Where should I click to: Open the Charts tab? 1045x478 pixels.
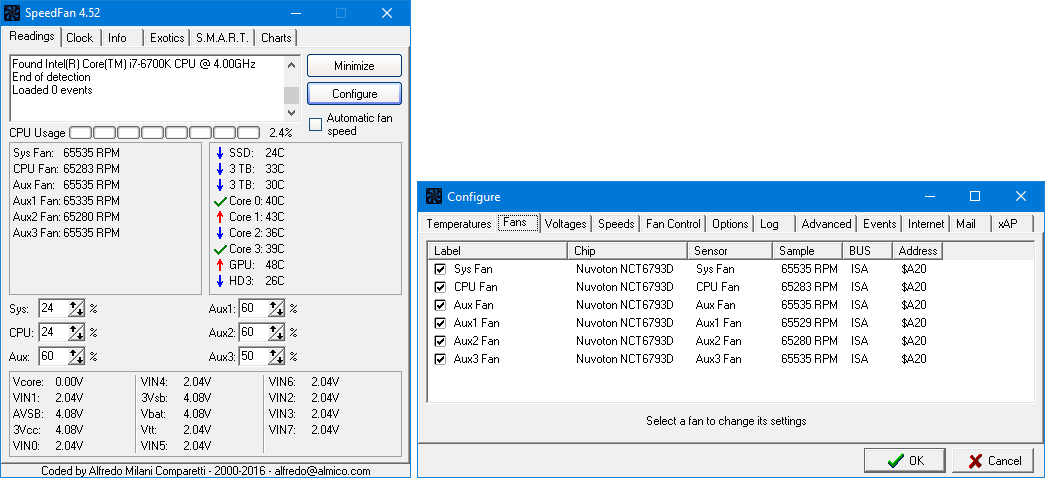pos(276,38)
